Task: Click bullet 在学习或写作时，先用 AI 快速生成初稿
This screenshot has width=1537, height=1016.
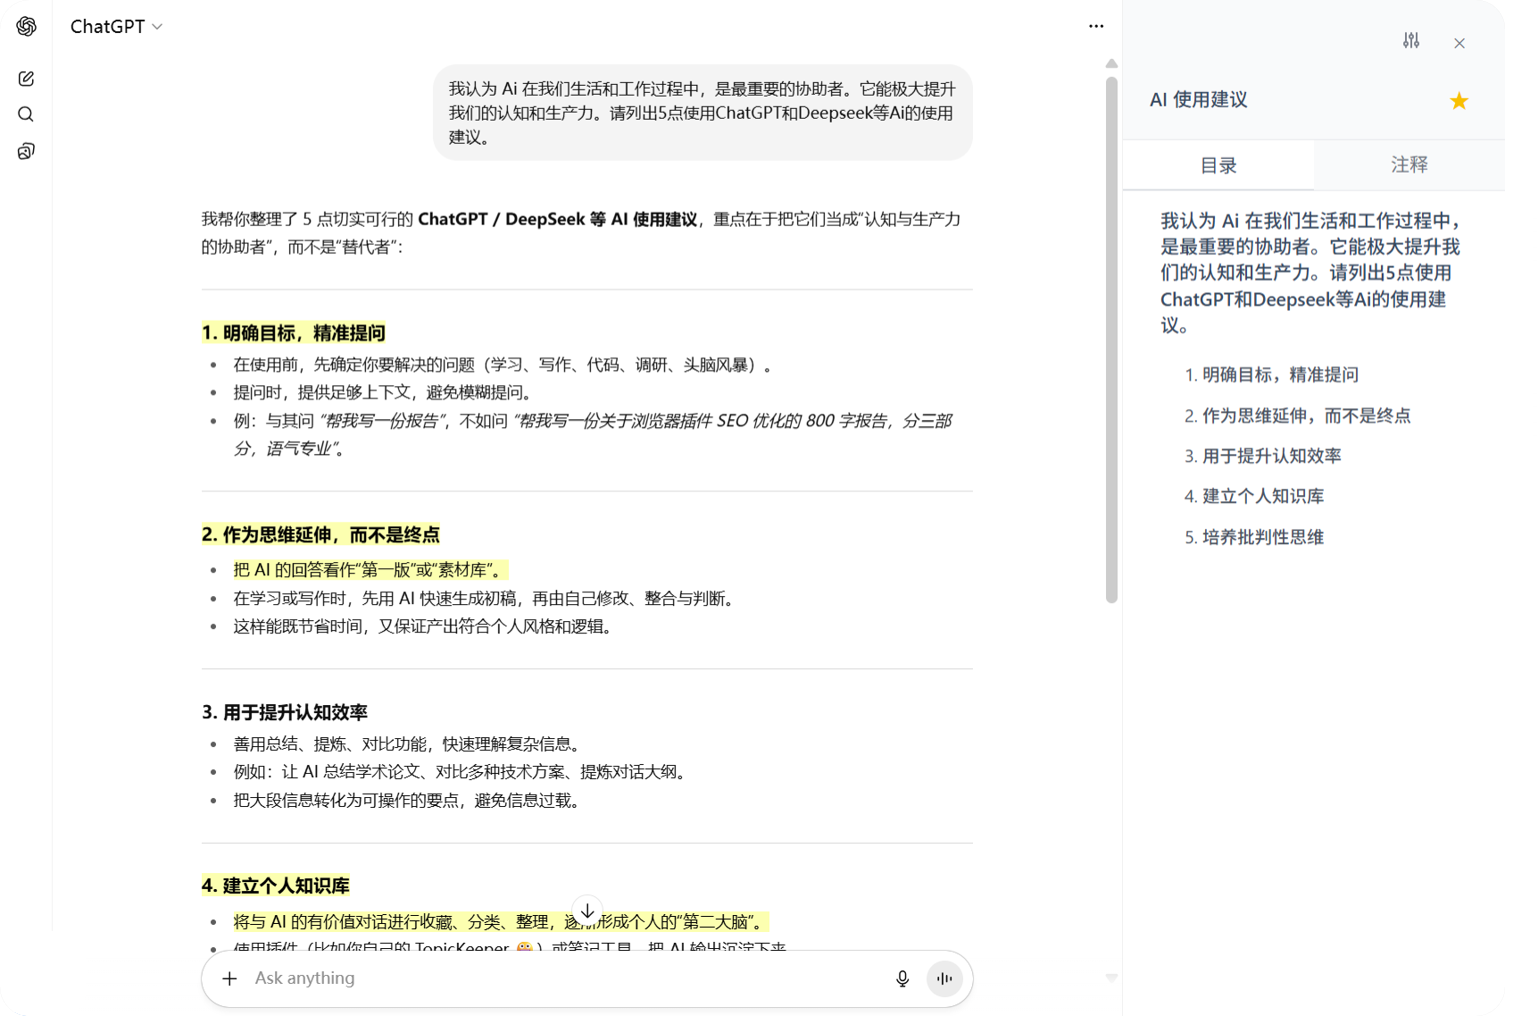Action: (487, 599)
